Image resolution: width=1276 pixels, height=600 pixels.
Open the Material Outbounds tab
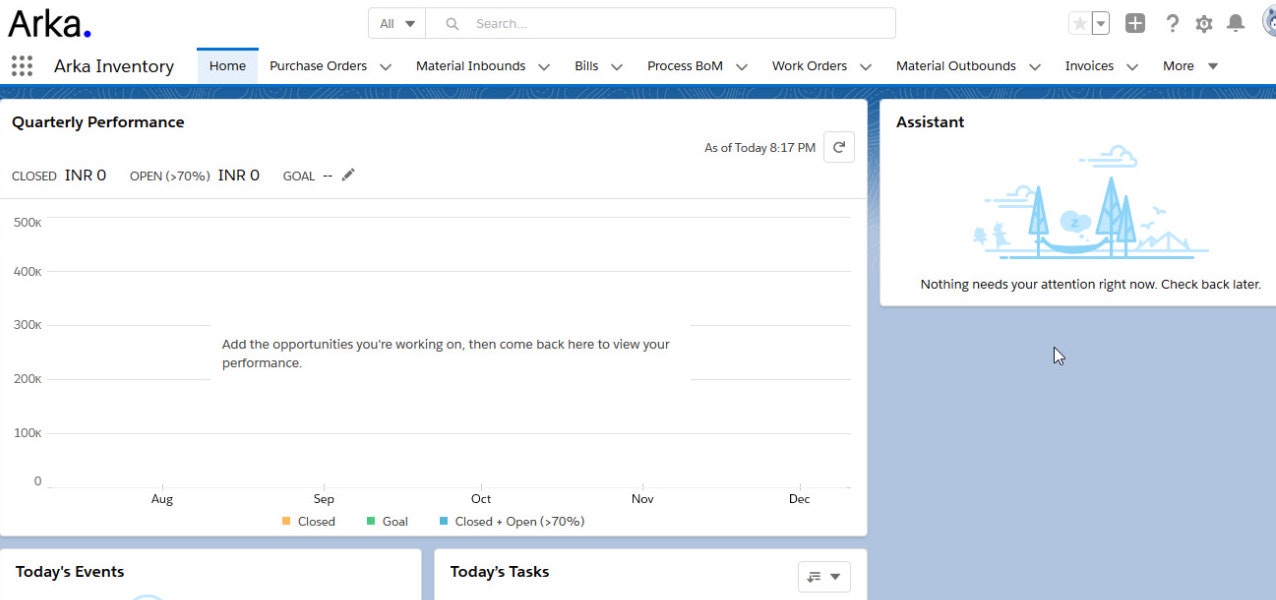tap(956, 66)
